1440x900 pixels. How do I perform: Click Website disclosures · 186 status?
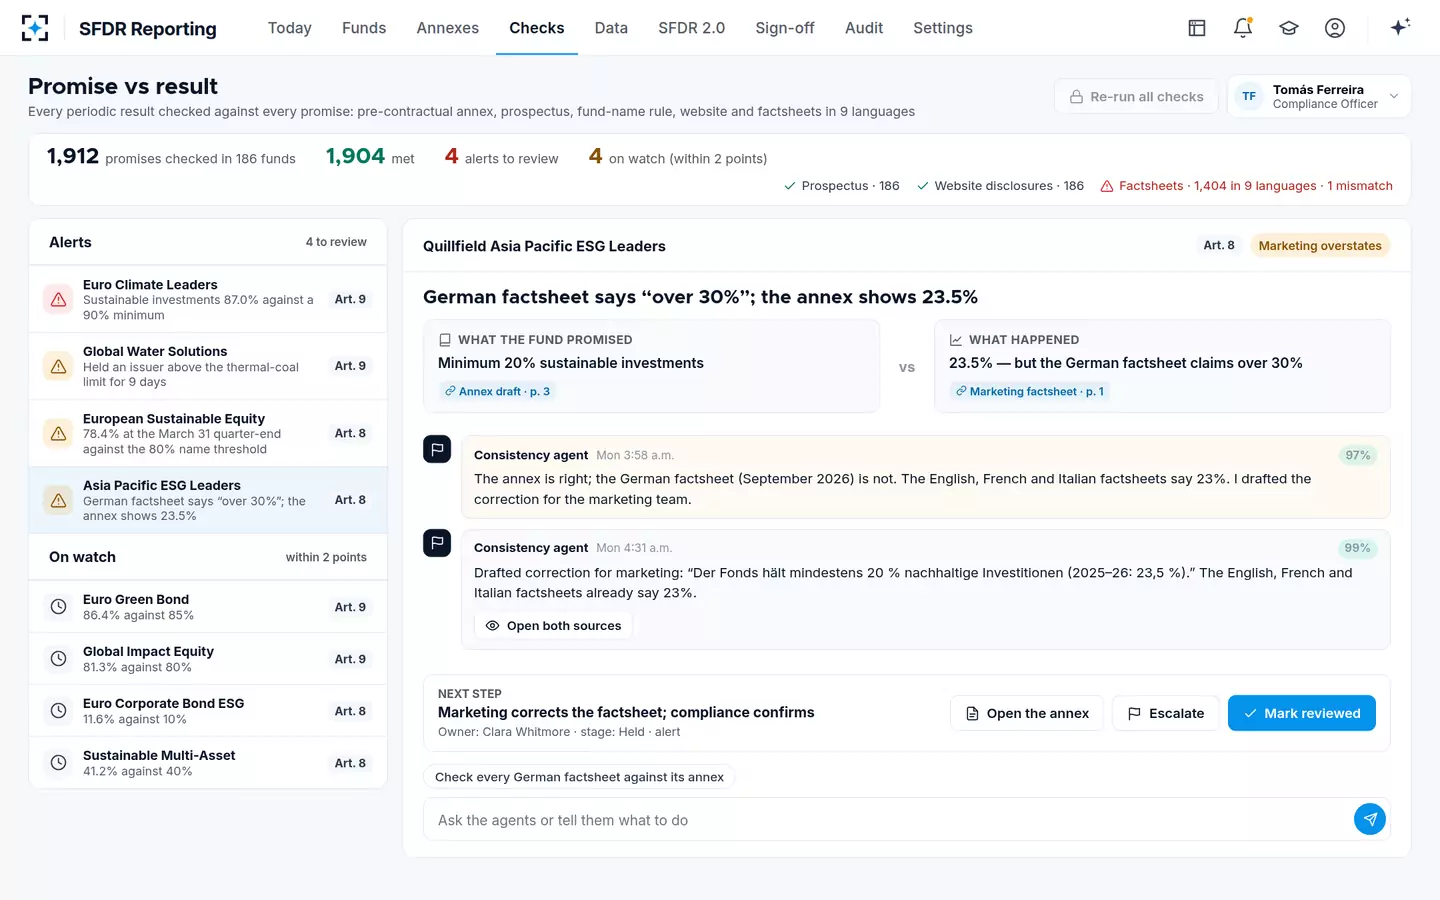coord(1000,186)
